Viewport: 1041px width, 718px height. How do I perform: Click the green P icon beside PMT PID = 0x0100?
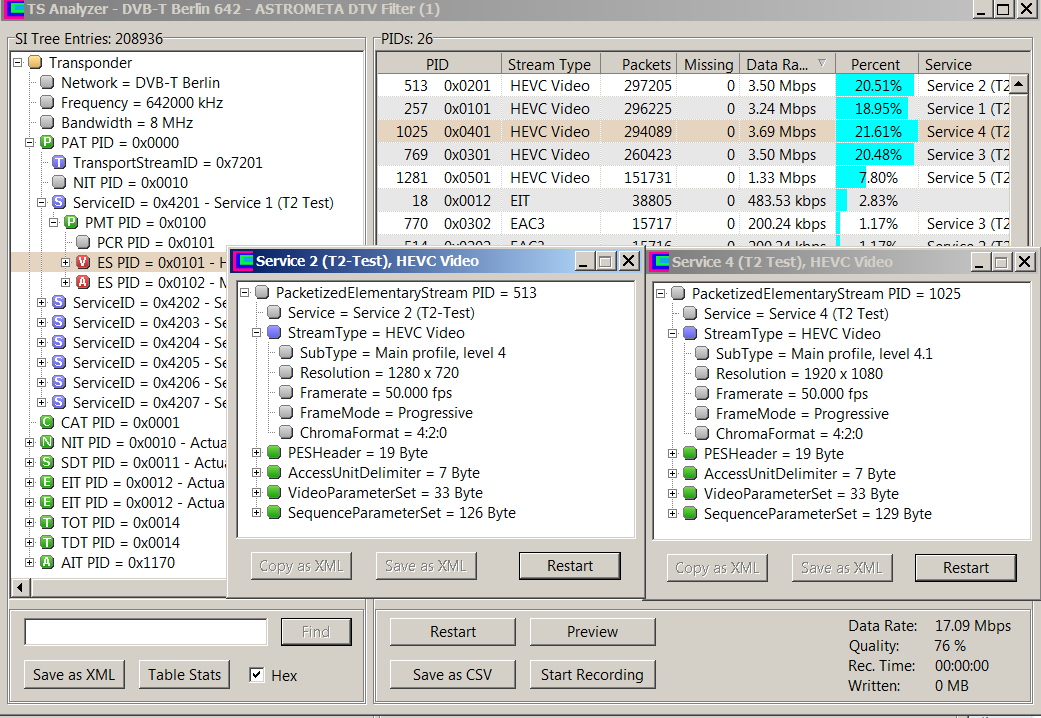click(x=71, y=223)
